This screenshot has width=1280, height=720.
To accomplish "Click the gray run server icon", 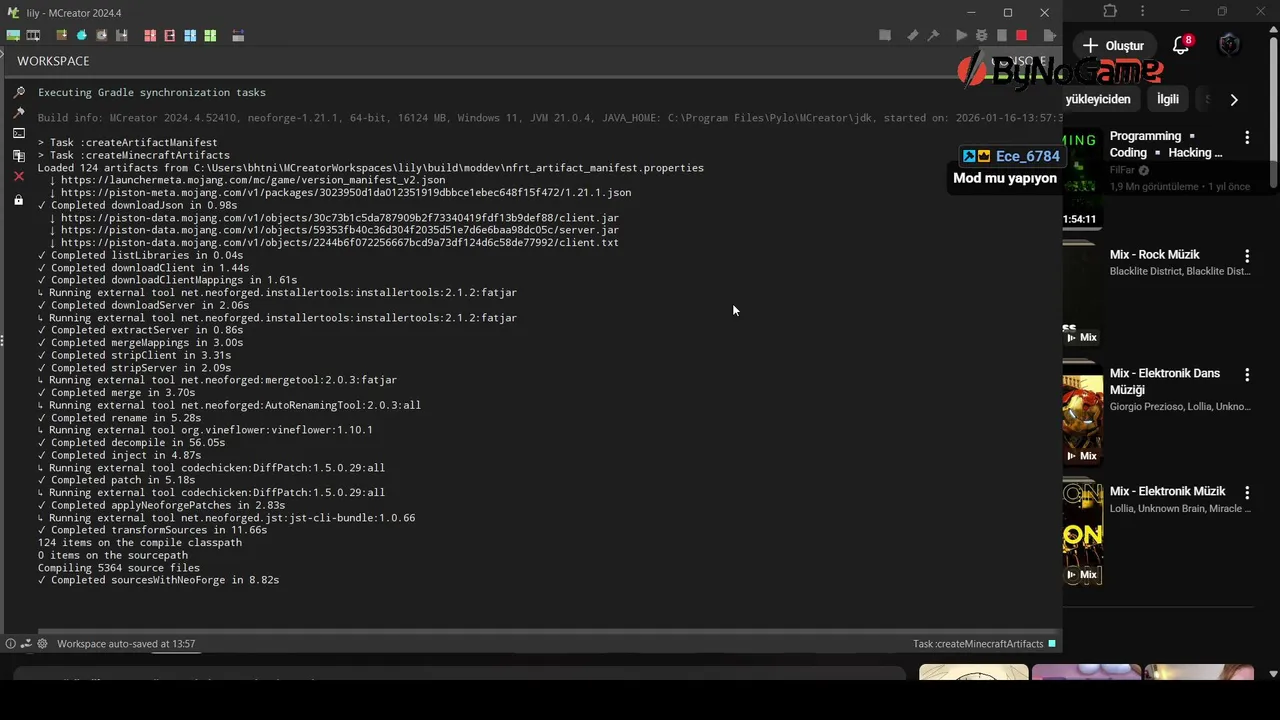I will [1002, 35].
